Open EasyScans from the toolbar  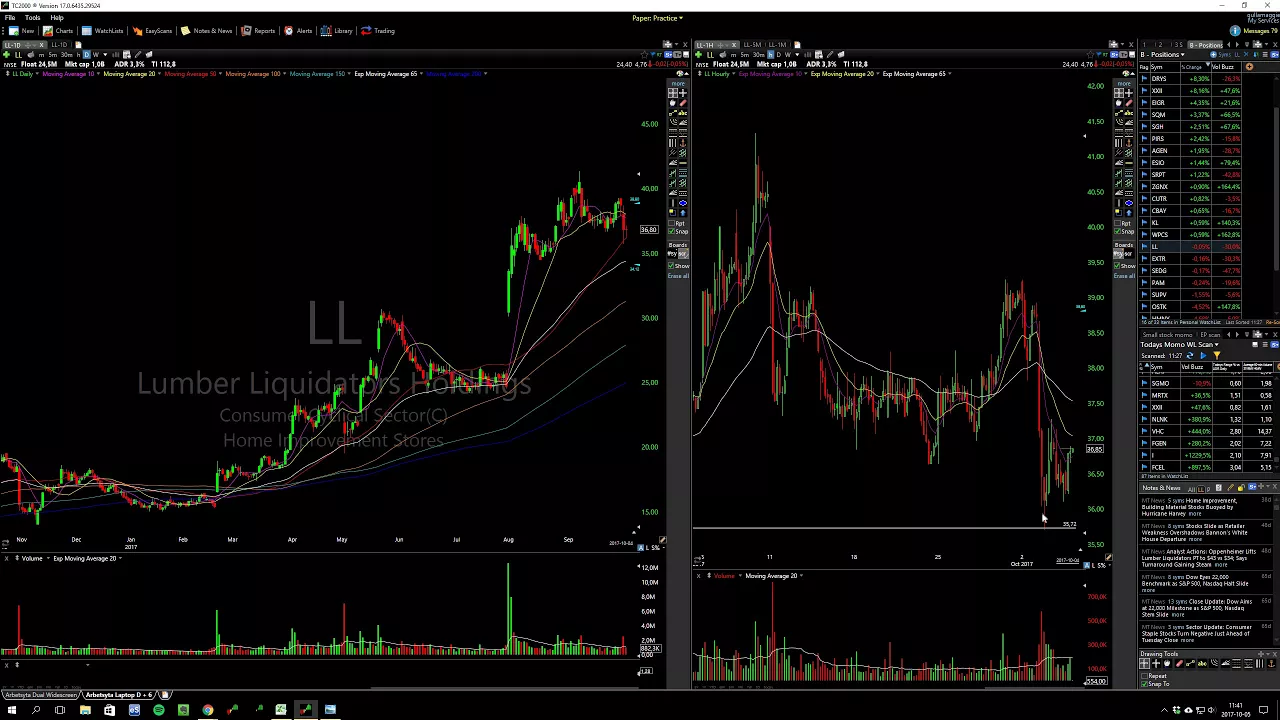(151, 31)
